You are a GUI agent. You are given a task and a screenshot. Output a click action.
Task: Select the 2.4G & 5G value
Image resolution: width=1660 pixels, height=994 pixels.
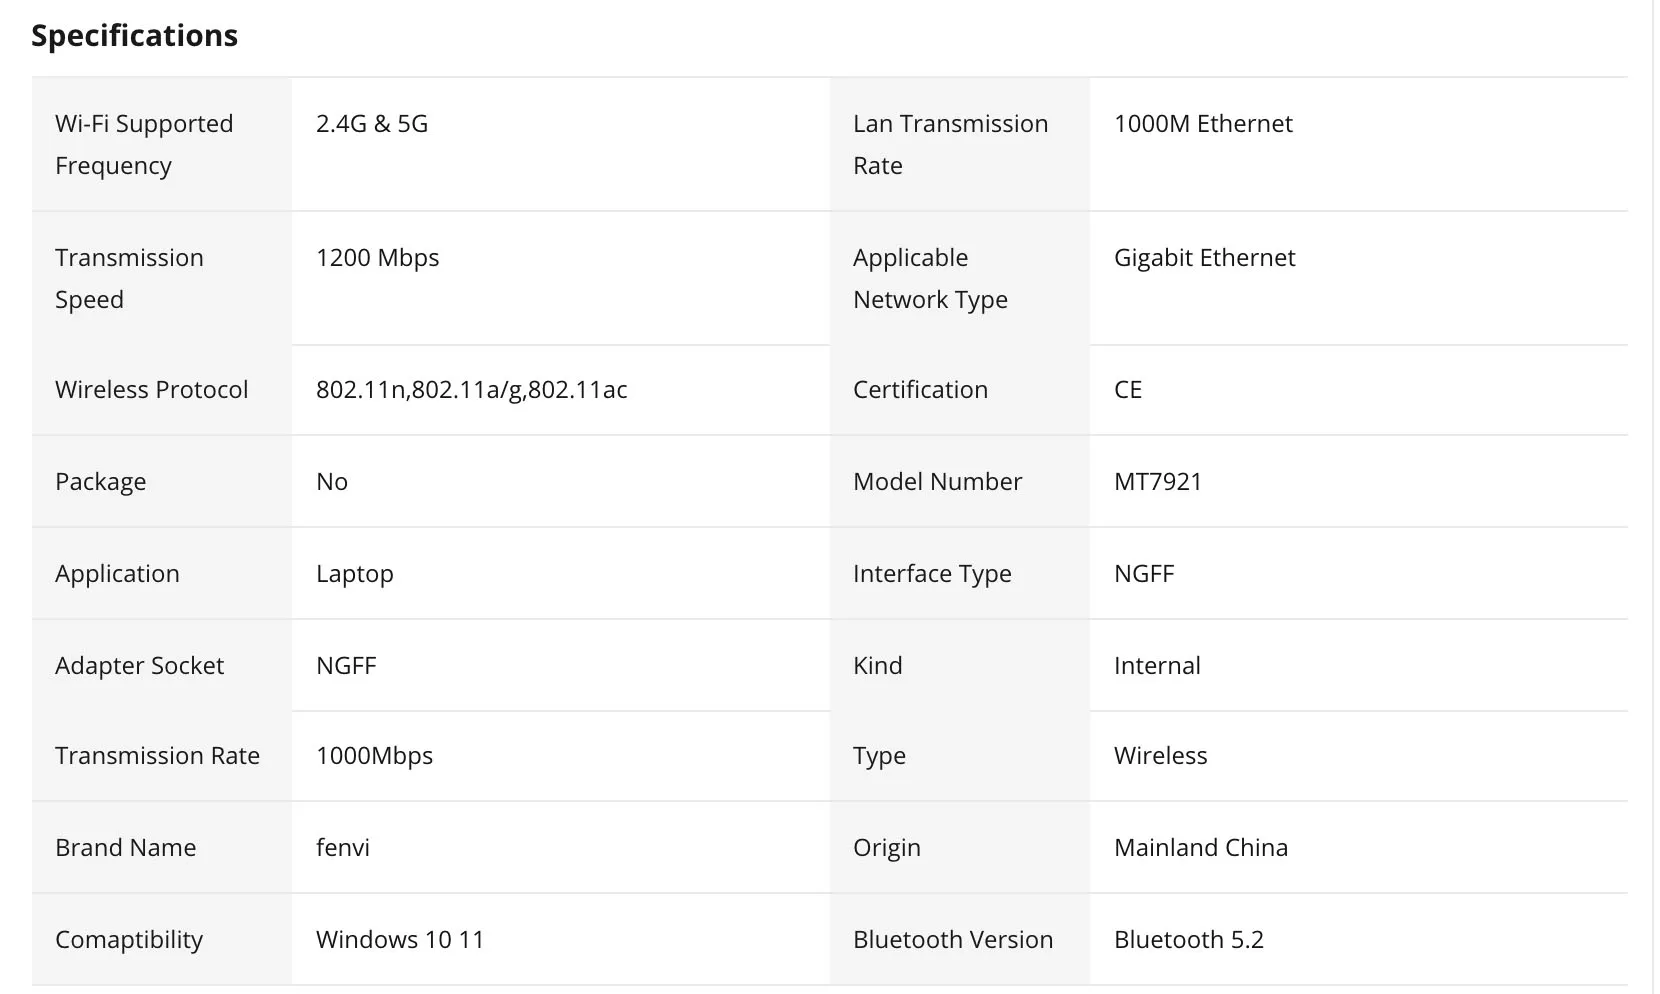coord(372,124)
